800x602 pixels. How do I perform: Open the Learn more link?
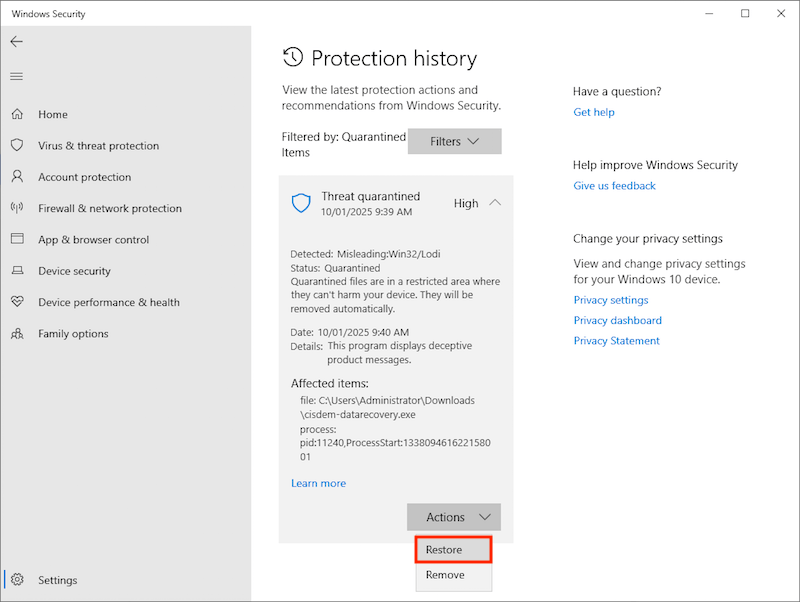[x=318, y=483]
